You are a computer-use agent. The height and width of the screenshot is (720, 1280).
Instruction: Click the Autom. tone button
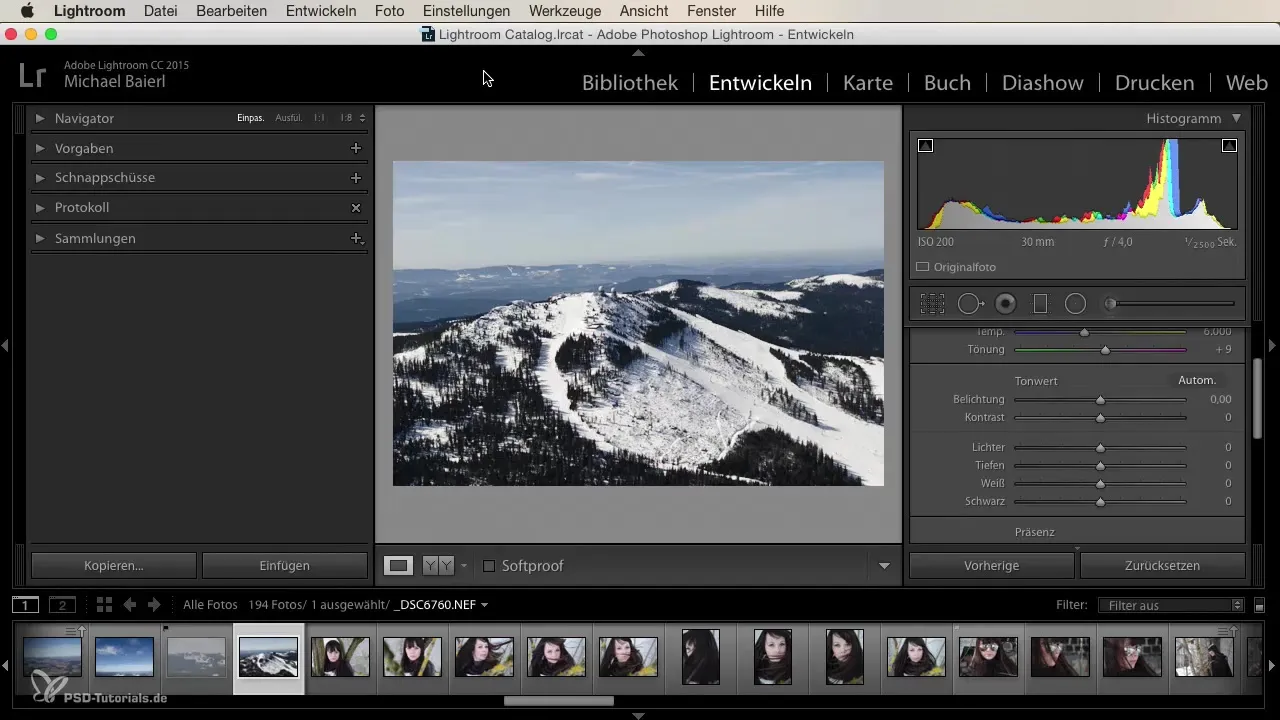[1197, 381]
